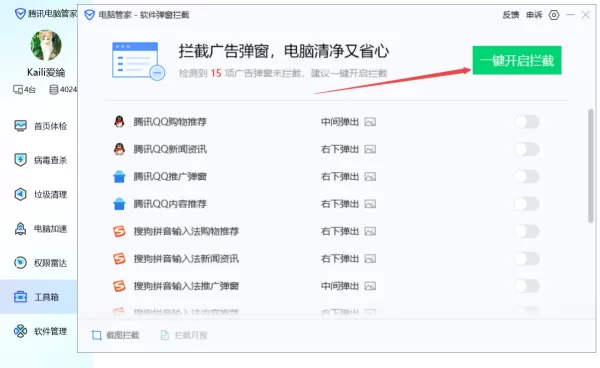Click 中间弹出 text in 搜狗拼音输入法推广弹窗 row

[340, 286]
